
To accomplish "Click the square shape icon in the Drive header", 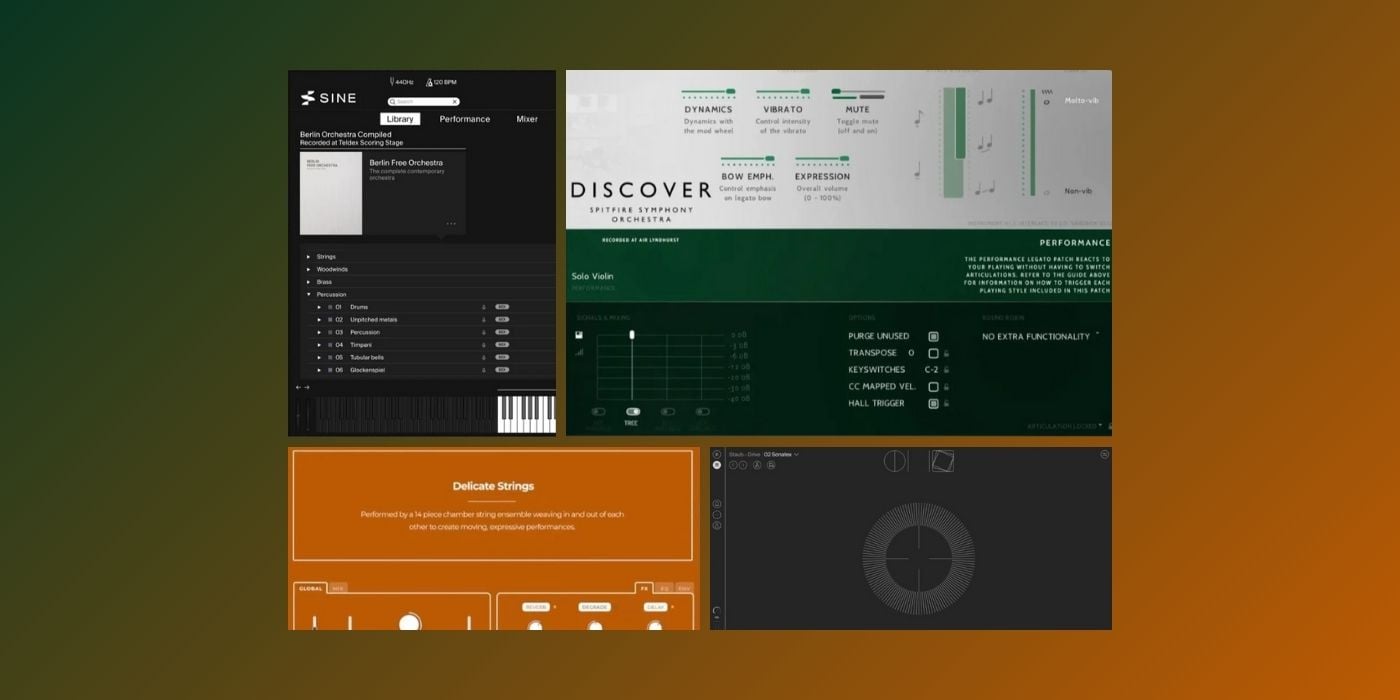I will coord(943,461).
